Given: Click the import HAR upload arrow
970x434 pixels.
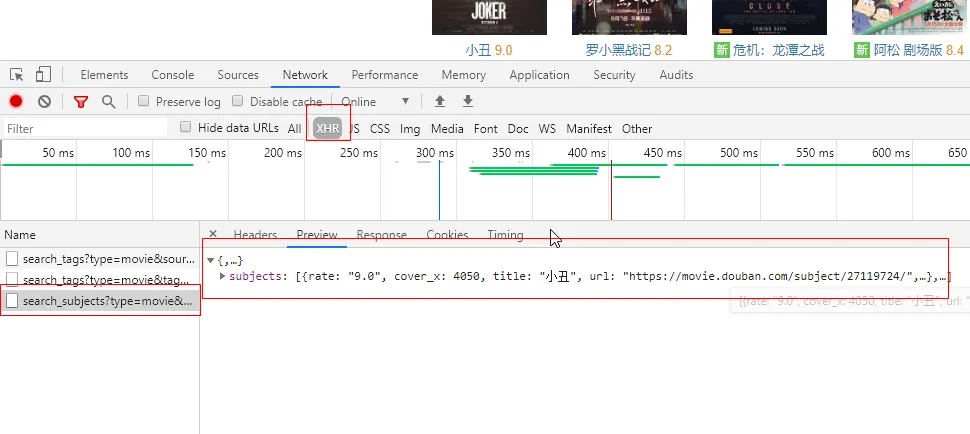Looking at the screenshot, I should (439, 101).
